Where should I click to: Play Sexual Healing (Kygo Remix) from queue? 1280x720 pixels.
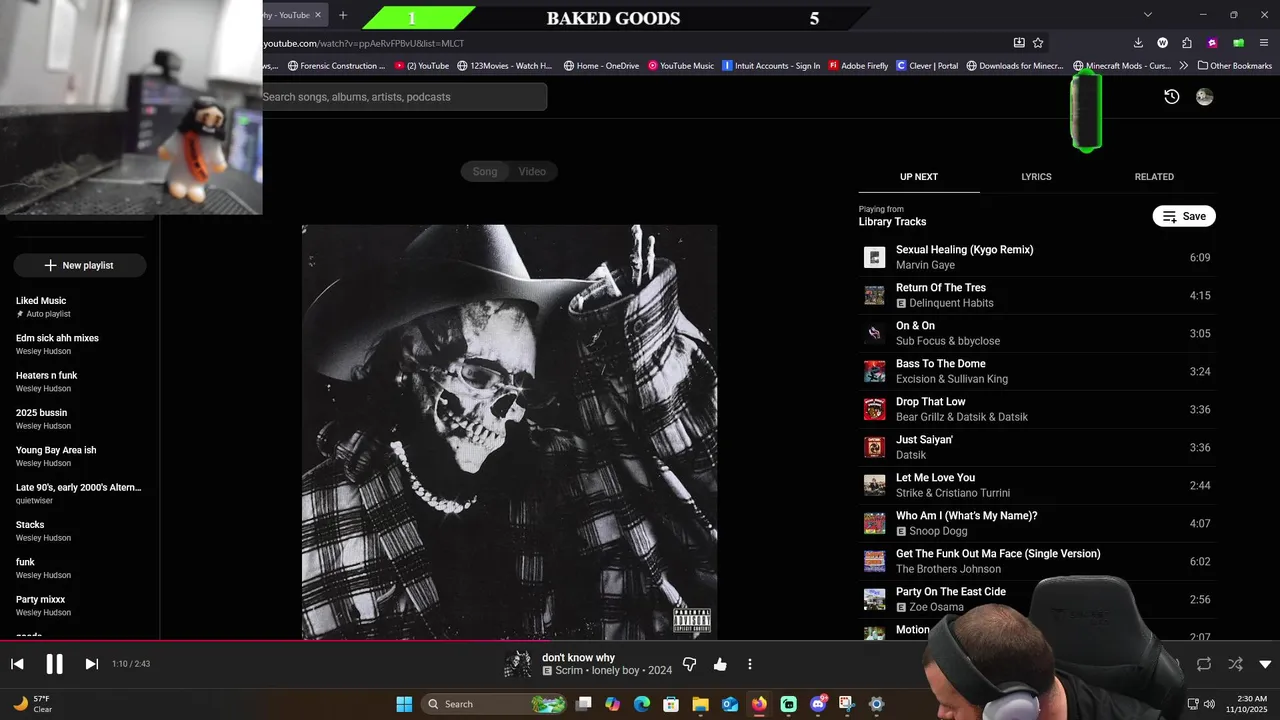pyautogui.click(x=1037, y=257)
